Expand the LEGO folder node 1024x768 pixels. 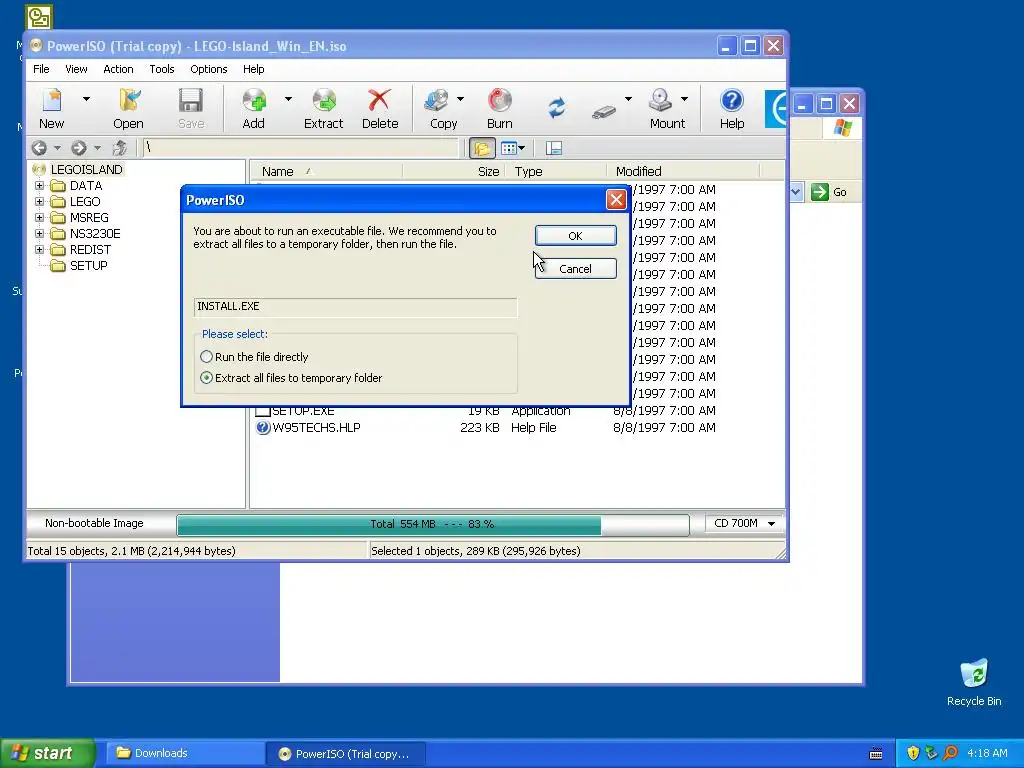[39, 202]
